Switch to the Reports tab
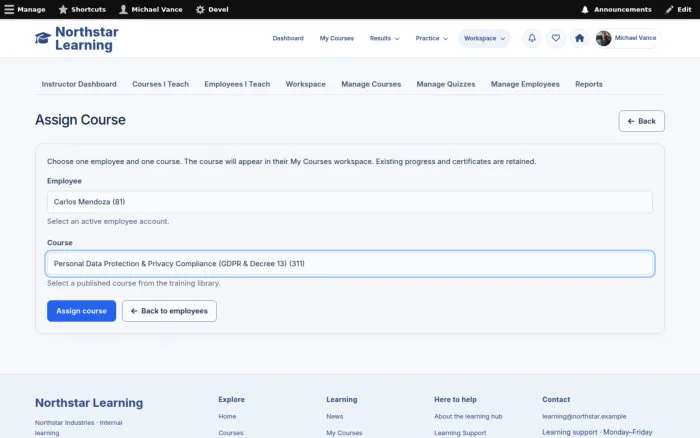 point(588,84)
